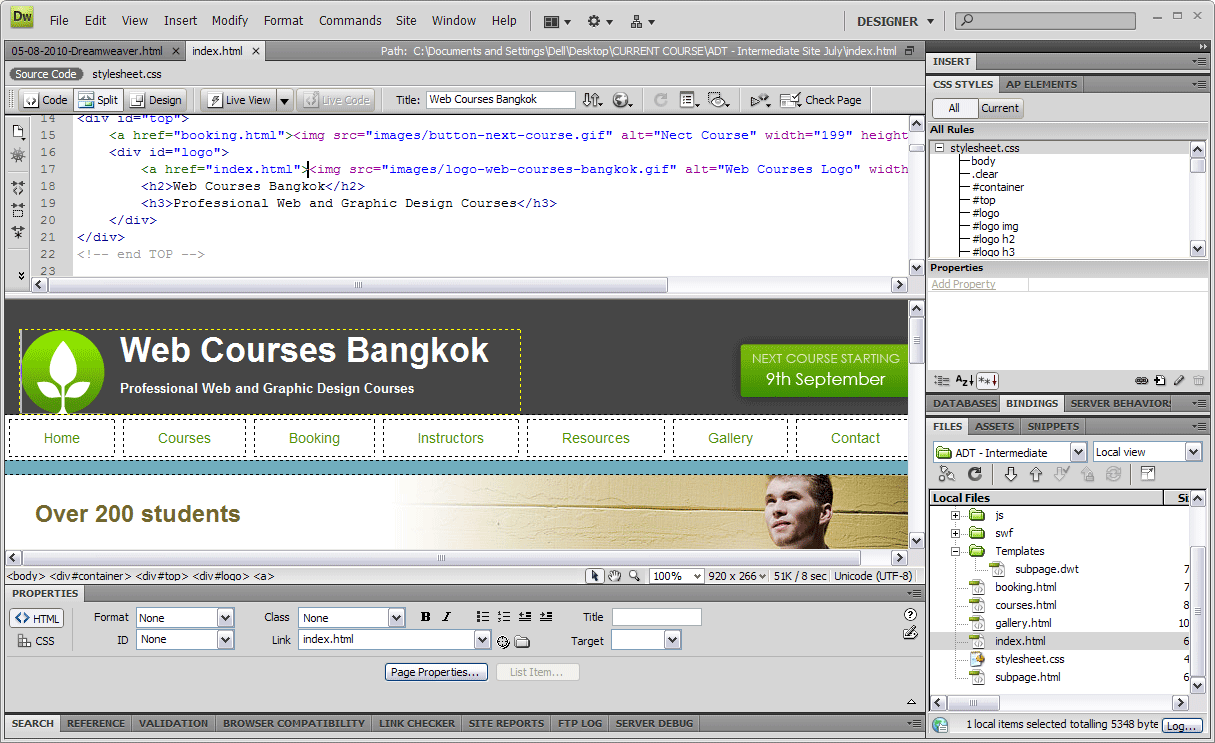The width and height of the screenshot is (1215, 743).
Task: Click Edit Rule pencil icon
Action: click(1179, 380)
